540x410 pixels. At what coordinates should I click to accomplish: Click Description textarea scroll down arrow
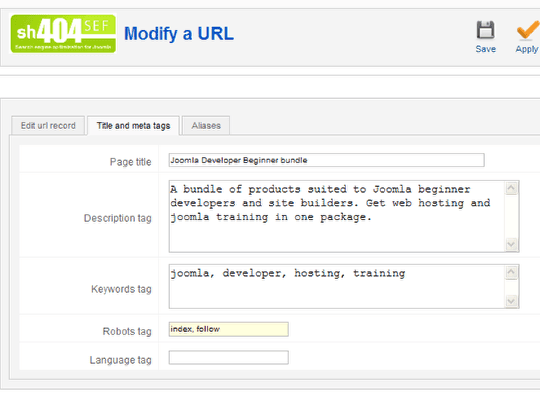[x=511, y=244]
